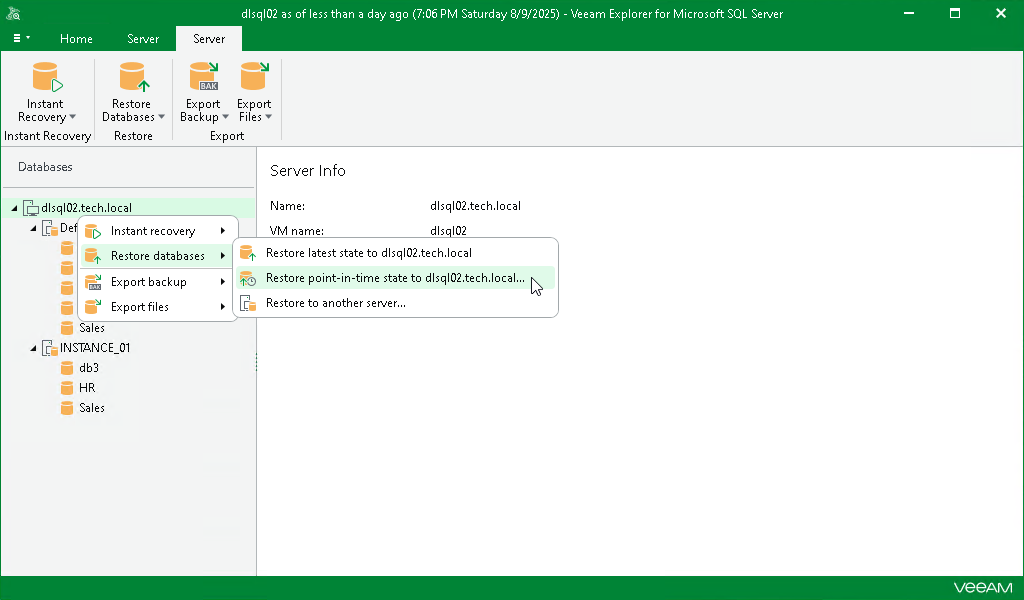Click the point-in-time restore clock icon

click(x=247, y=278)
